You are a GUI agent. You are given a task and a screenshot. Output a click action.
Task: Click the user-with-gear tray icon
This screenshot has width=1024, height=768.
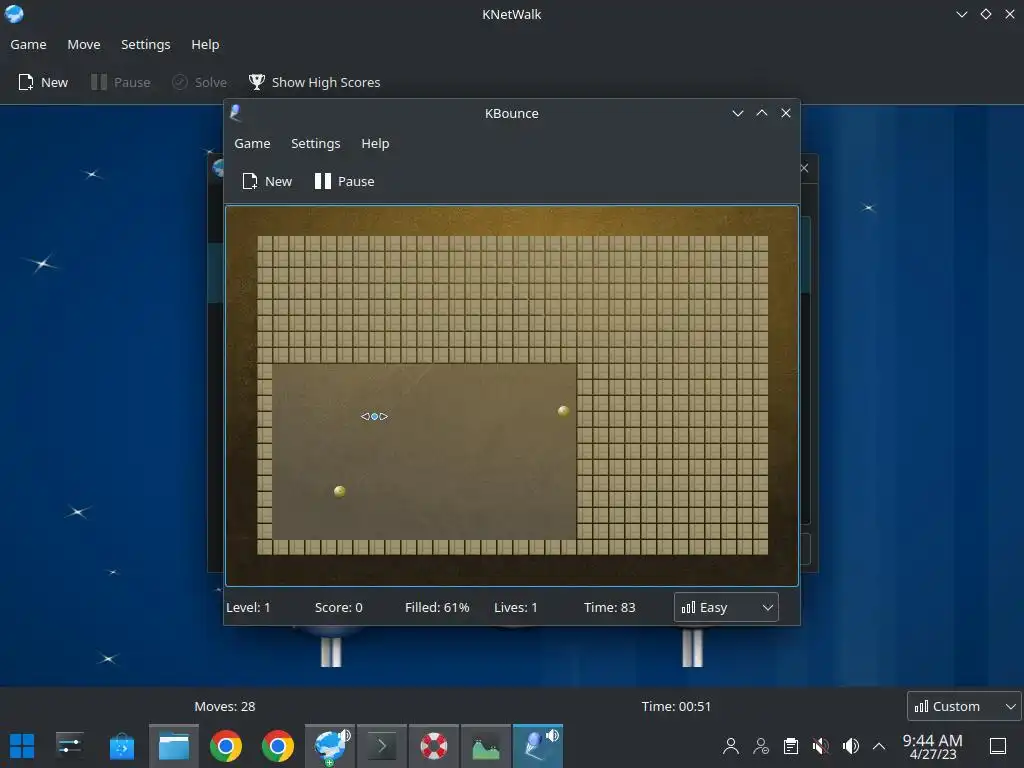pos(761,746)
